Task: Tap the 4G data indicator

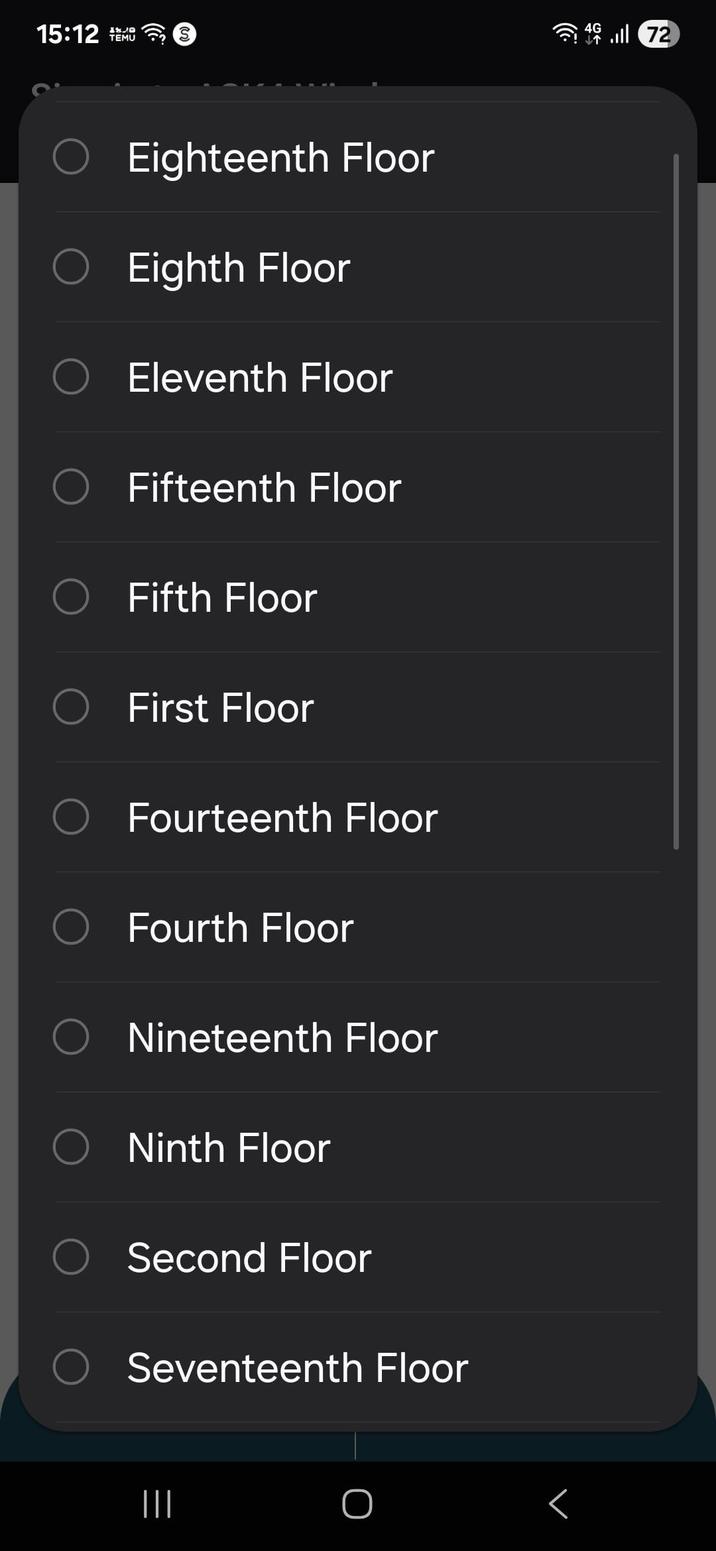Action: click(592, 33)
